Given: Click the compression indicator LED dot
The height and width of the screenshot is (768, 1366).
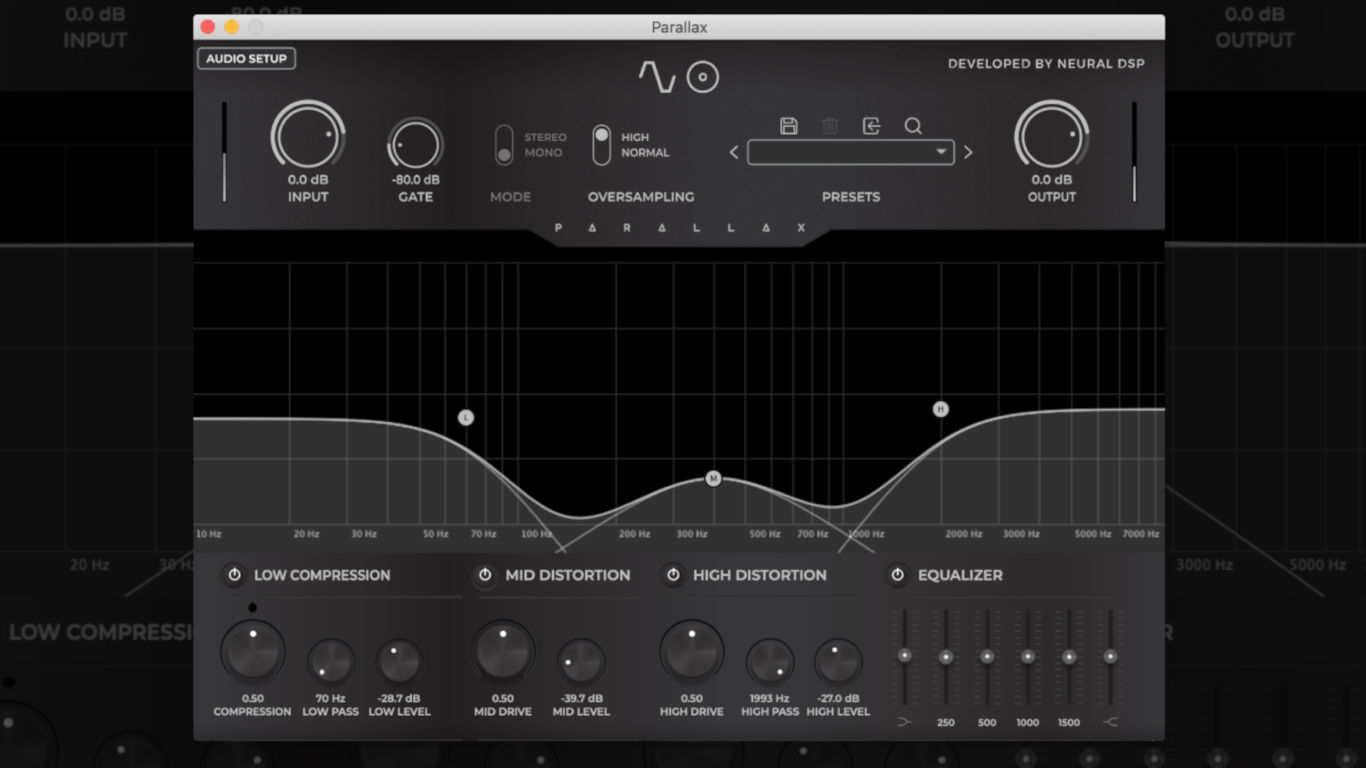Looking at the screenshot, I should (252, 607).
